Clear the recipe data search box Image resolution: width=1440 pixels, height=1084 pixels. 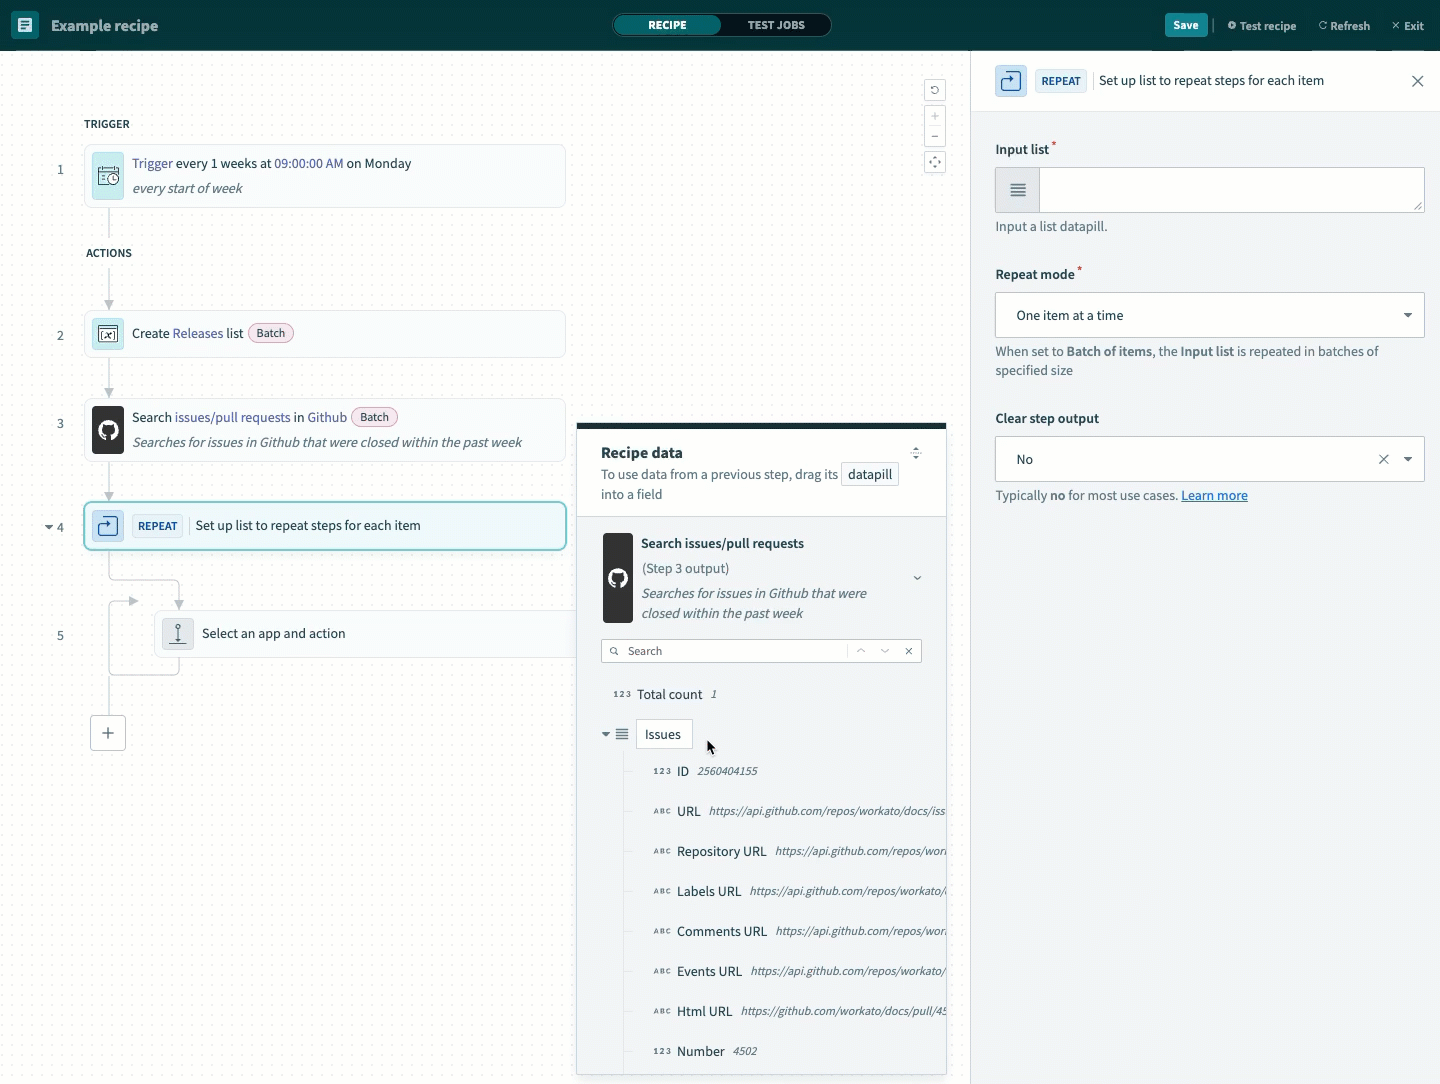909,651
